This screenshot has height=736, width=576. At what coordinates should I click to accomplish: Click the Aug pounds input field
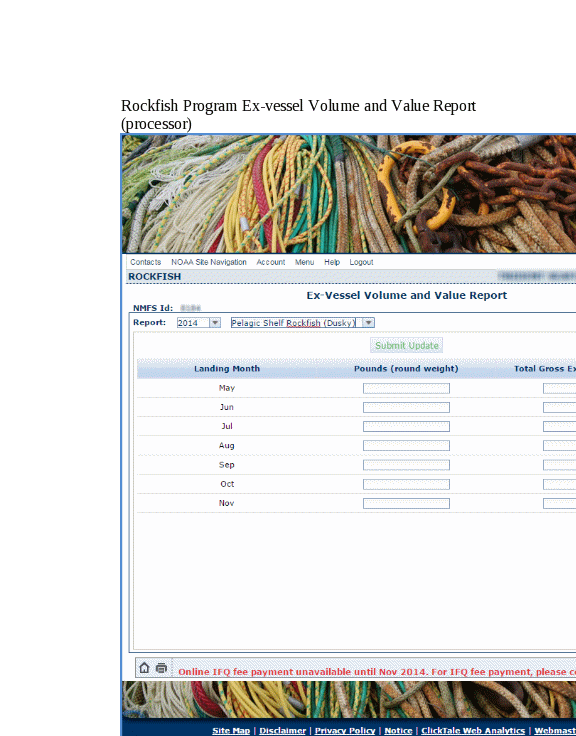pos(406,445)
